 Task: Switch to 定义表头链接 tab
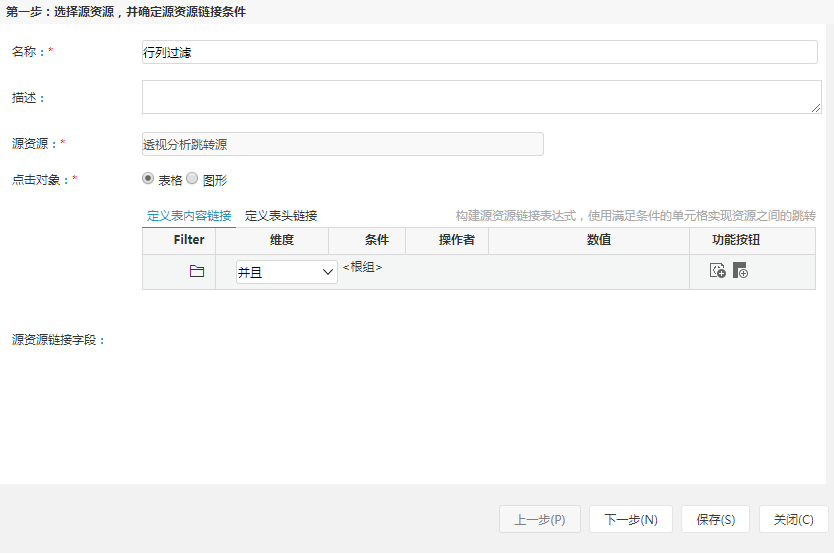(281, 215)
